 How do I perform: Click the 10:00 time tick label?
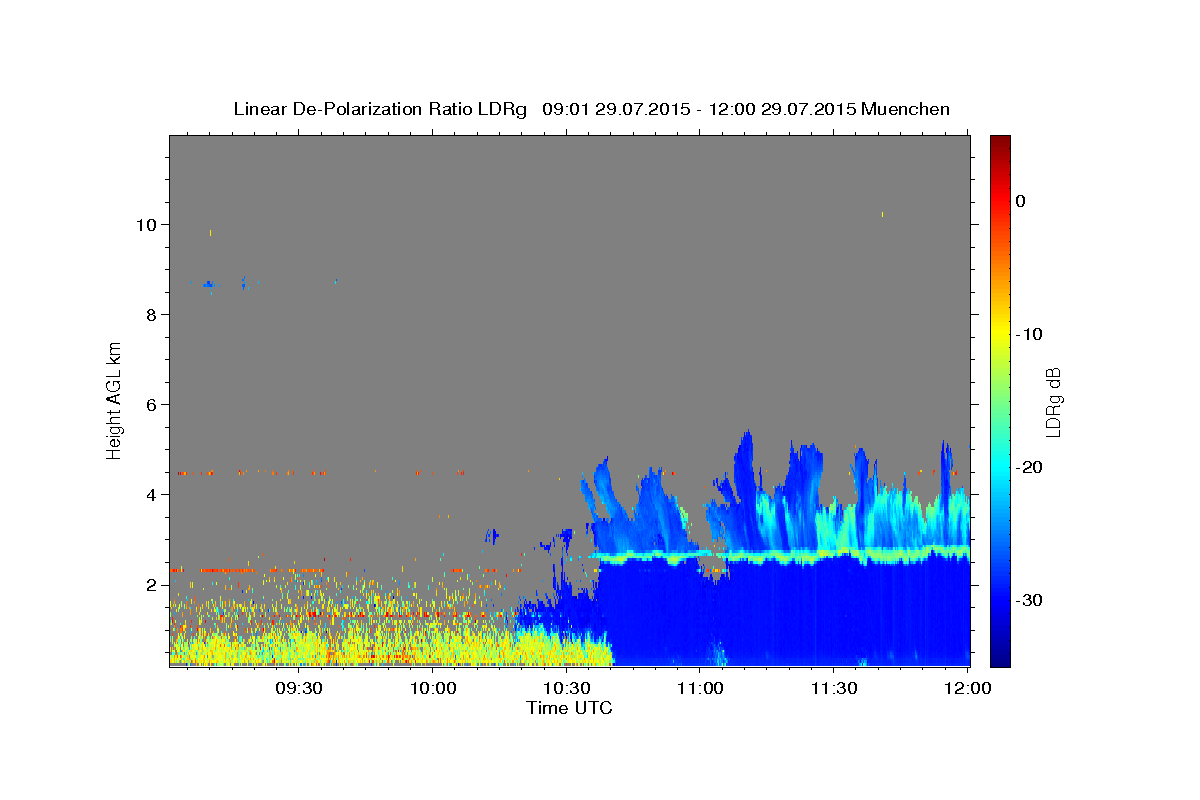(434, 688)
